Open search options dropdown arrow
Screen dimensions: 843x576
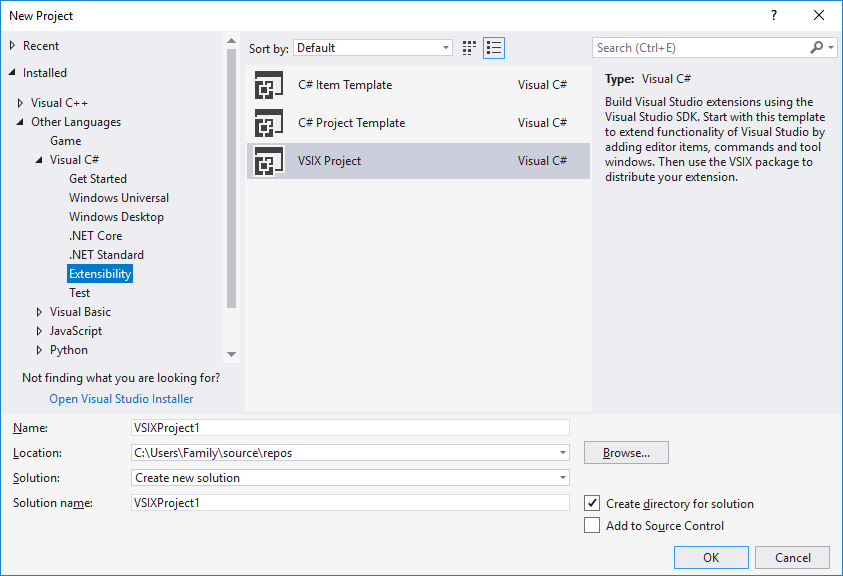[831, 48]
